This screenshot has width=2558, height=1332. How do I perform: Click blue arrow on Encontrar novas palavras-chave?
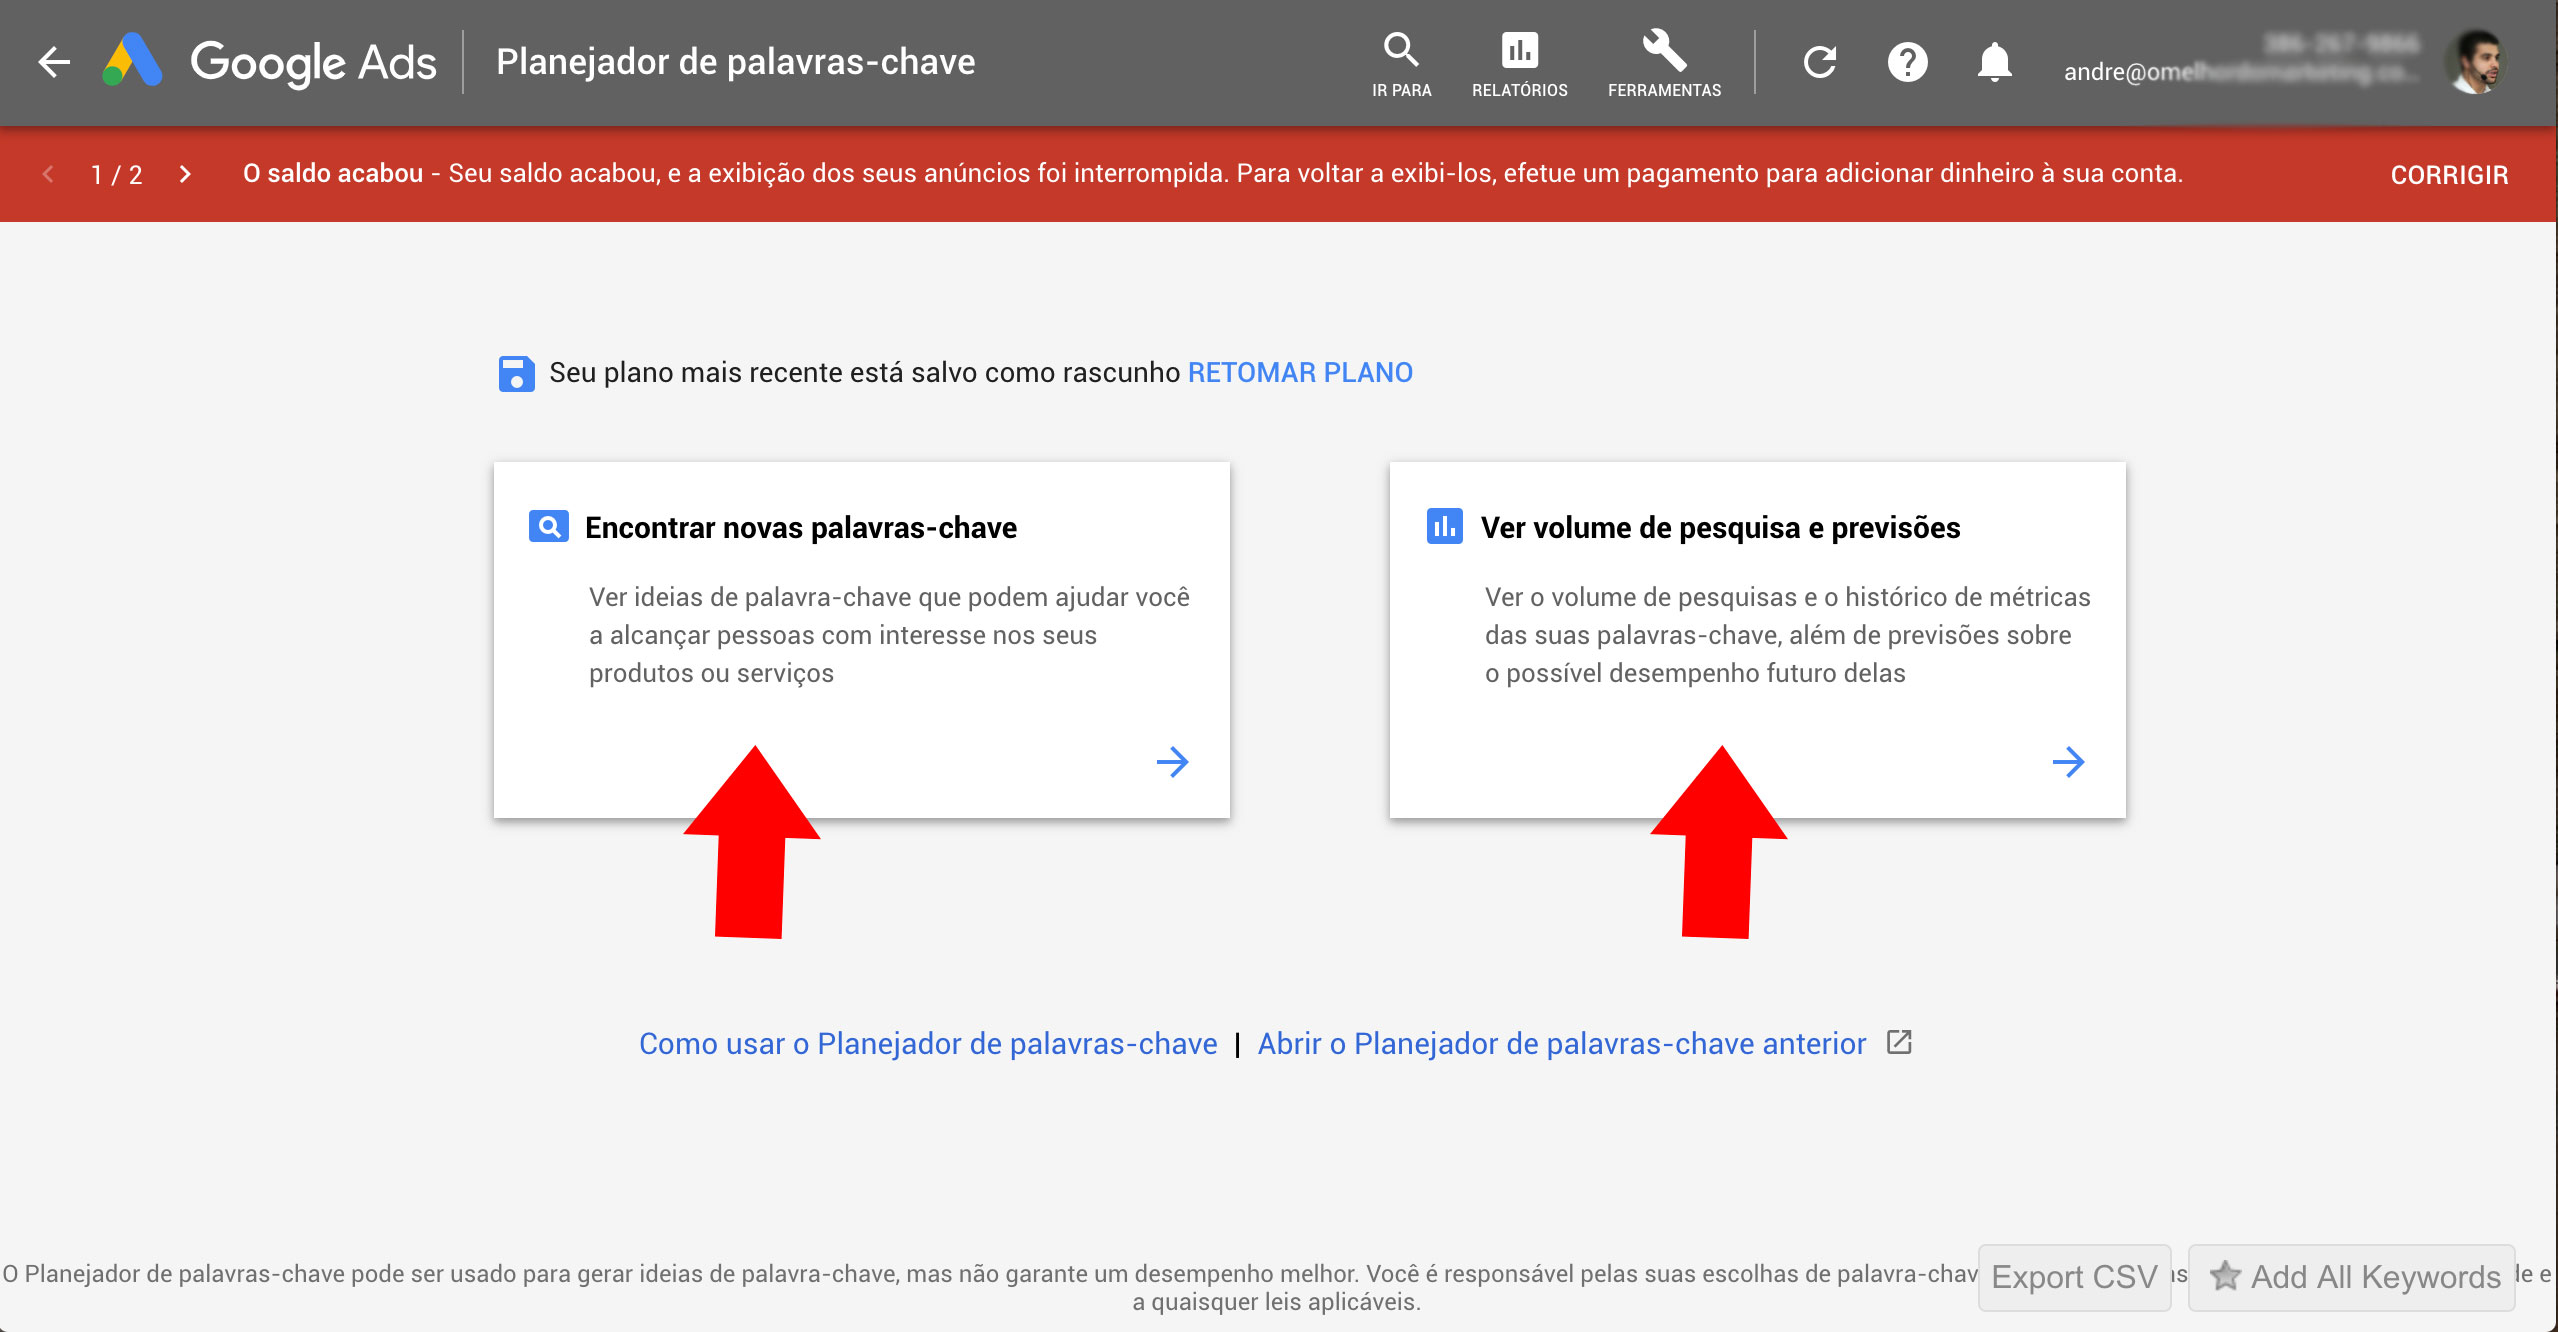pyautogui.click(x=1172, y=762)
